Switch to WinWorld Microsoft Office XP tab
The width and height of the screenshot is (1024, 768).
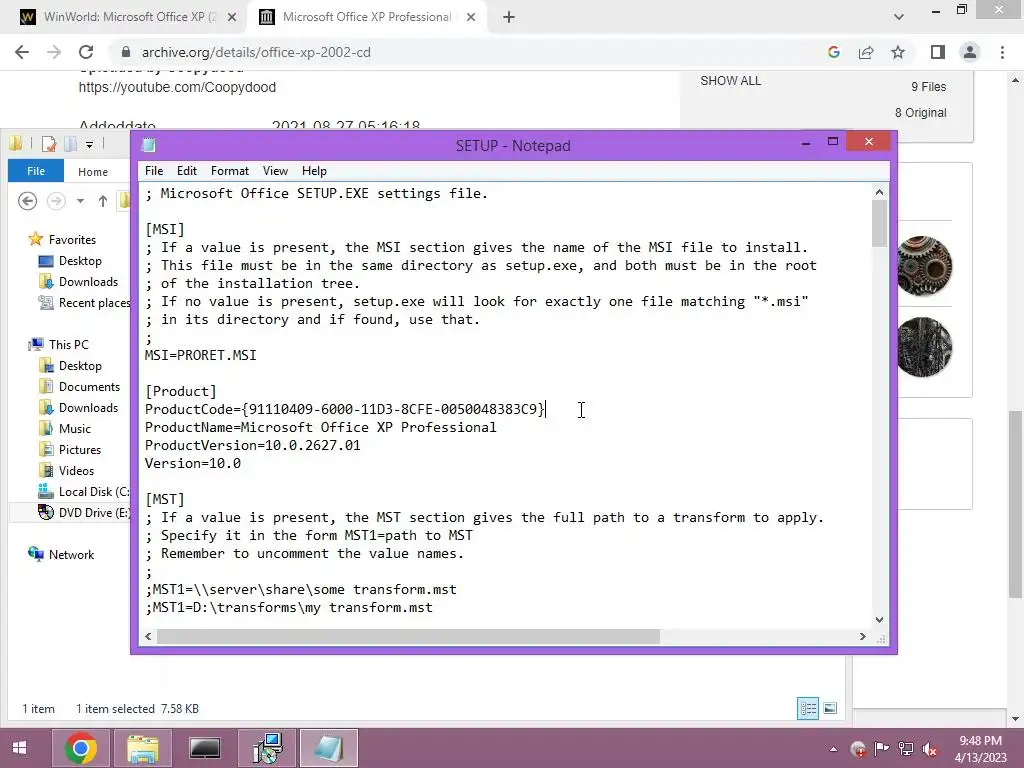tap(129, 17)
